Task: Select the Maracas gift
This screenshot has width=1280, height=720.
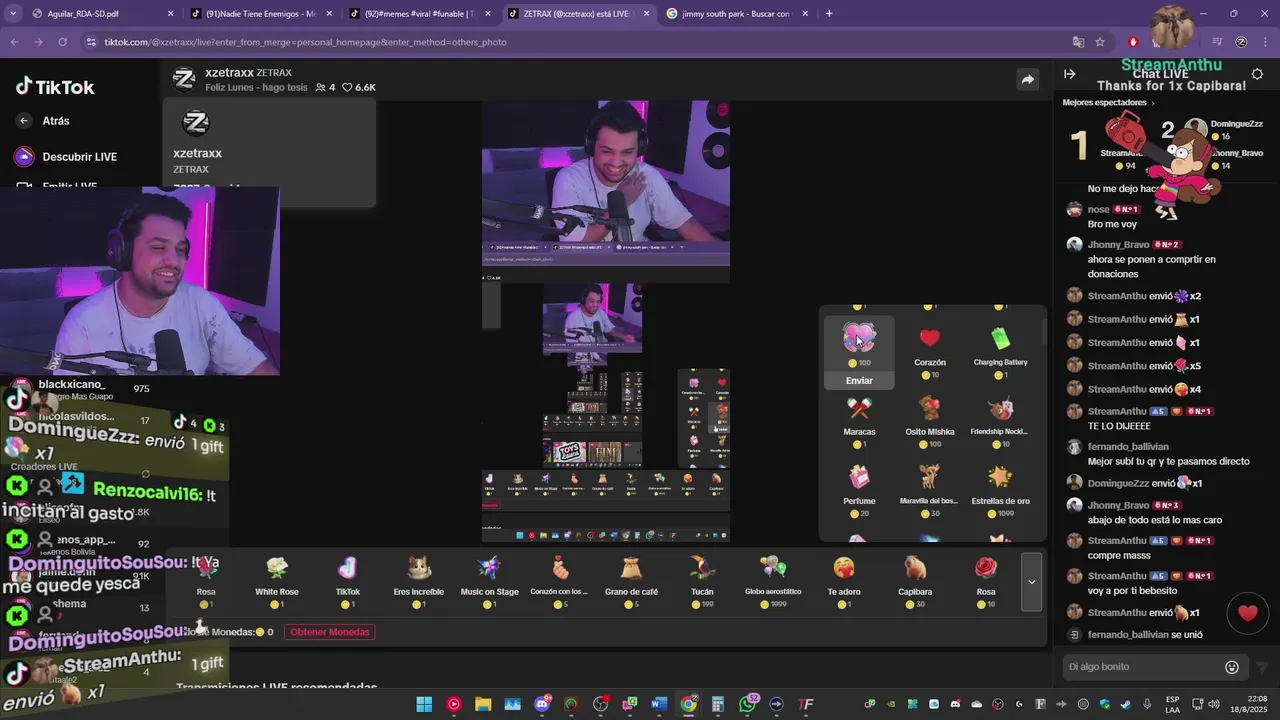Action: (x=859, y=421)
